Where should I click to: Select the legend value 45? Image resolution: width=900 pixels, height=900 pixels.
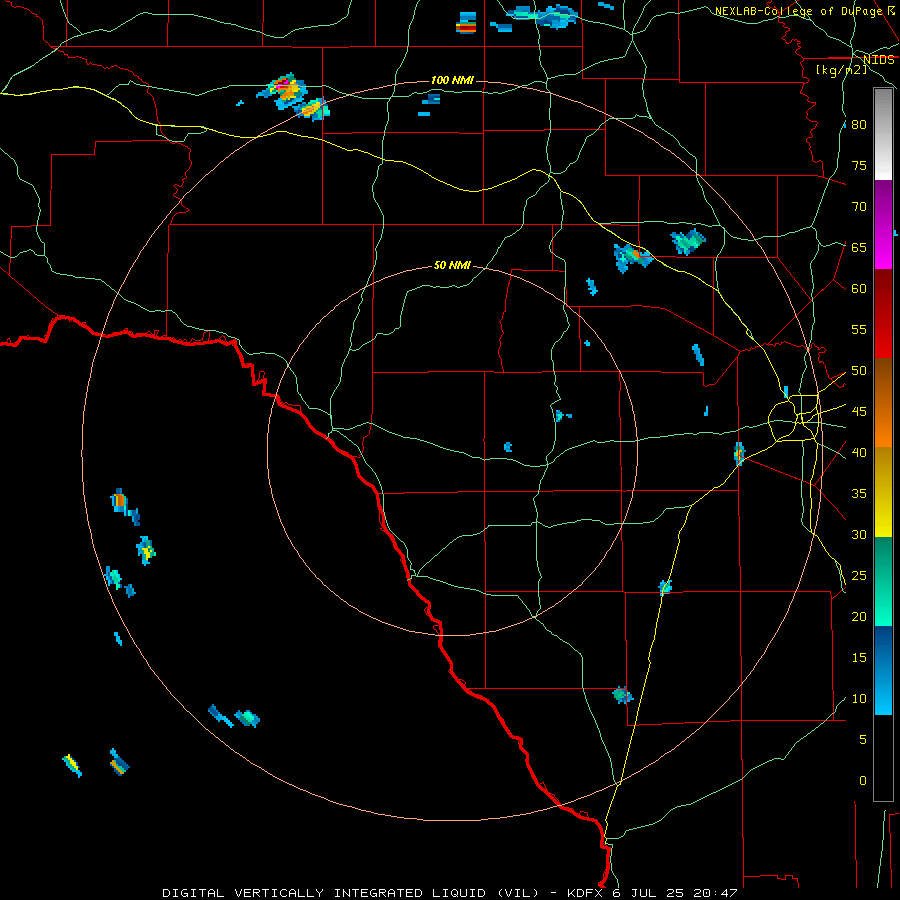[859, 412]
